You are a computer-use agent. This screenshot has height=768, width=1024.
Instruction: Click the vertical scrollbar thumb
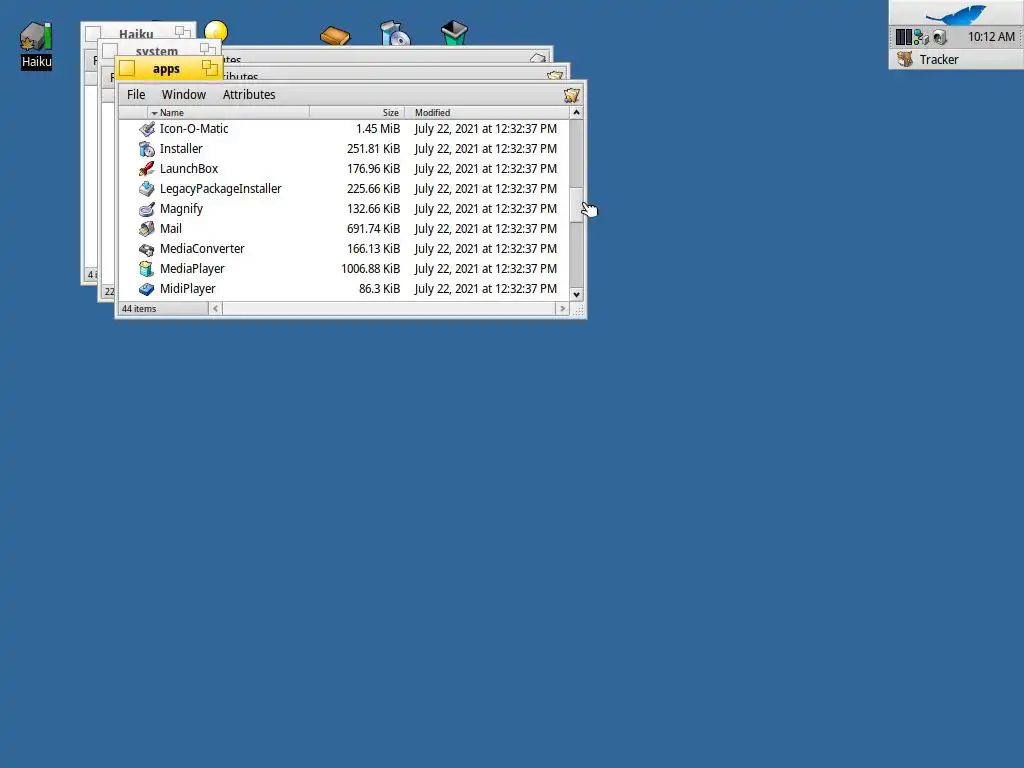click(x=576, y=205)
